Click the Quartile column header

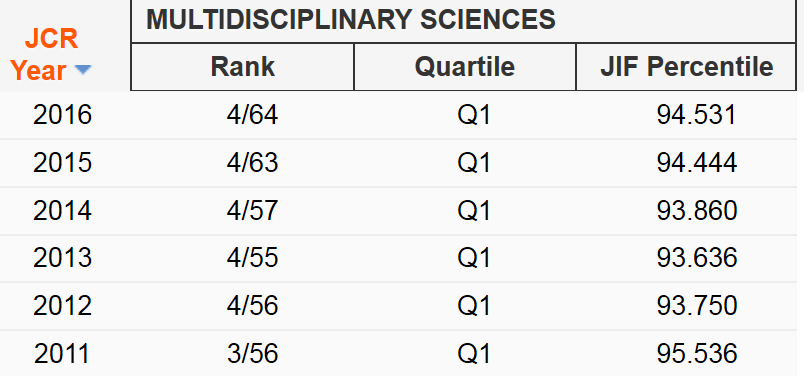pyautogui.click(x=465, y=67)
